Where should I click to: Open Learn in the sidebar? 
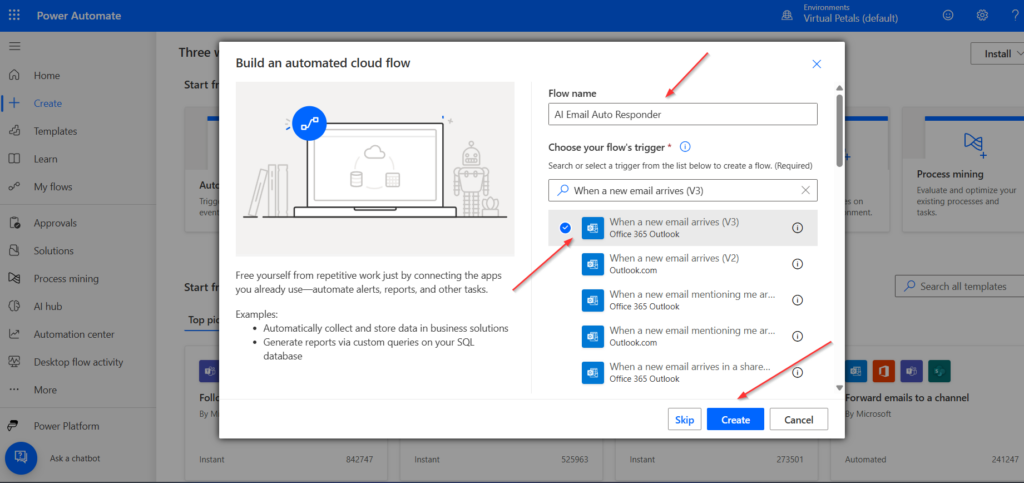[45, 159]
